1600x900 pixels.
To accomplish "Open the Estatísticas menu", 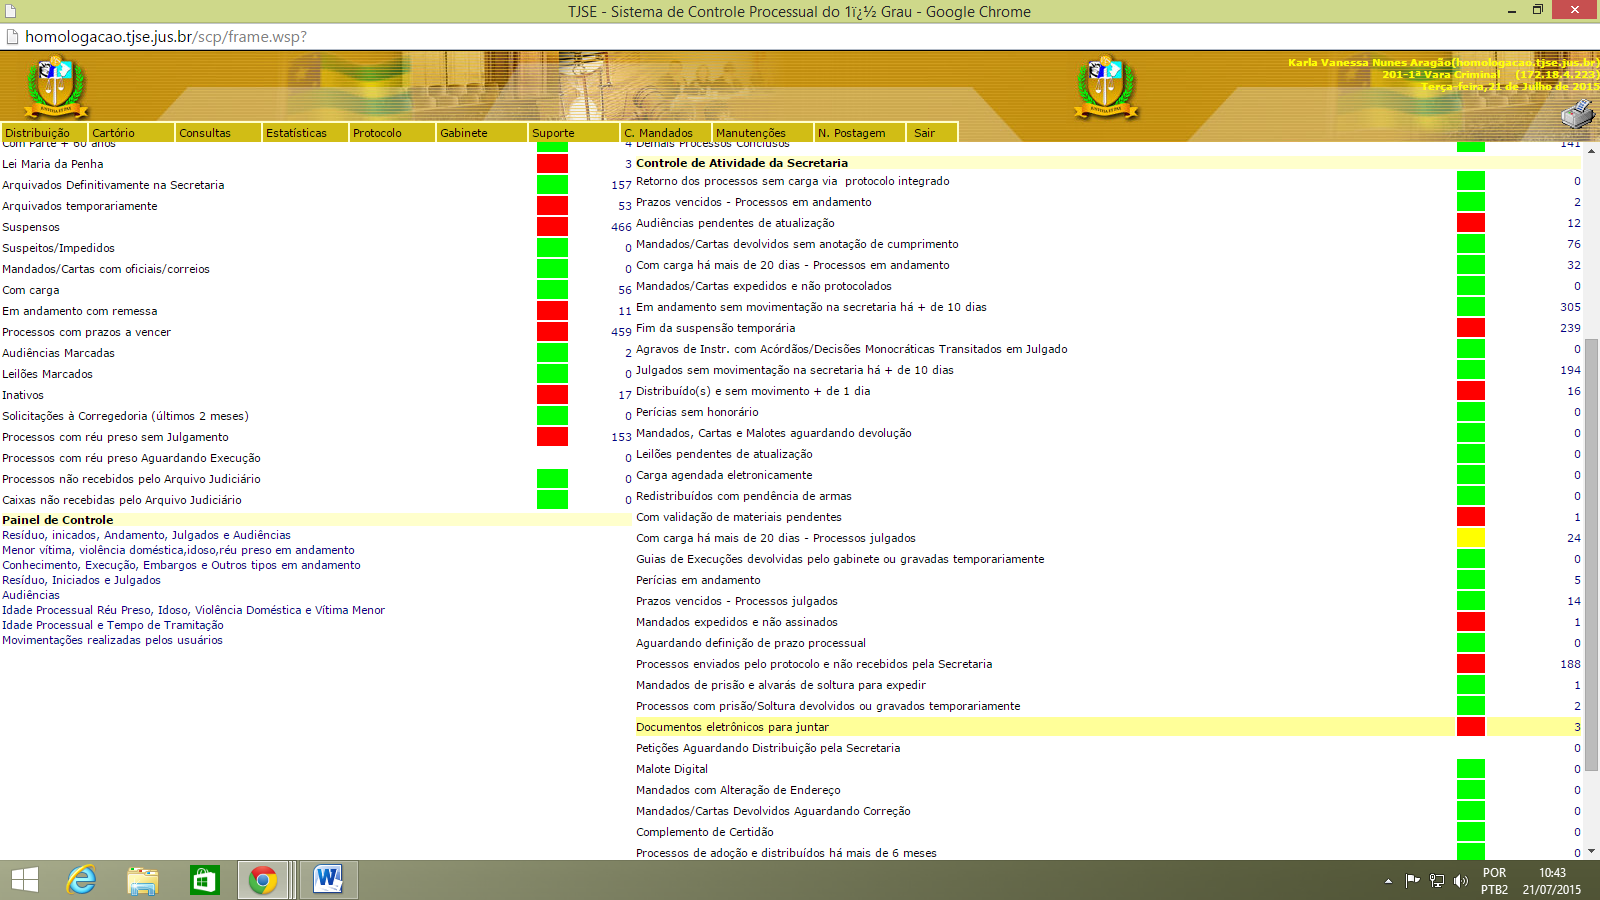I will [x=296, y=133].
